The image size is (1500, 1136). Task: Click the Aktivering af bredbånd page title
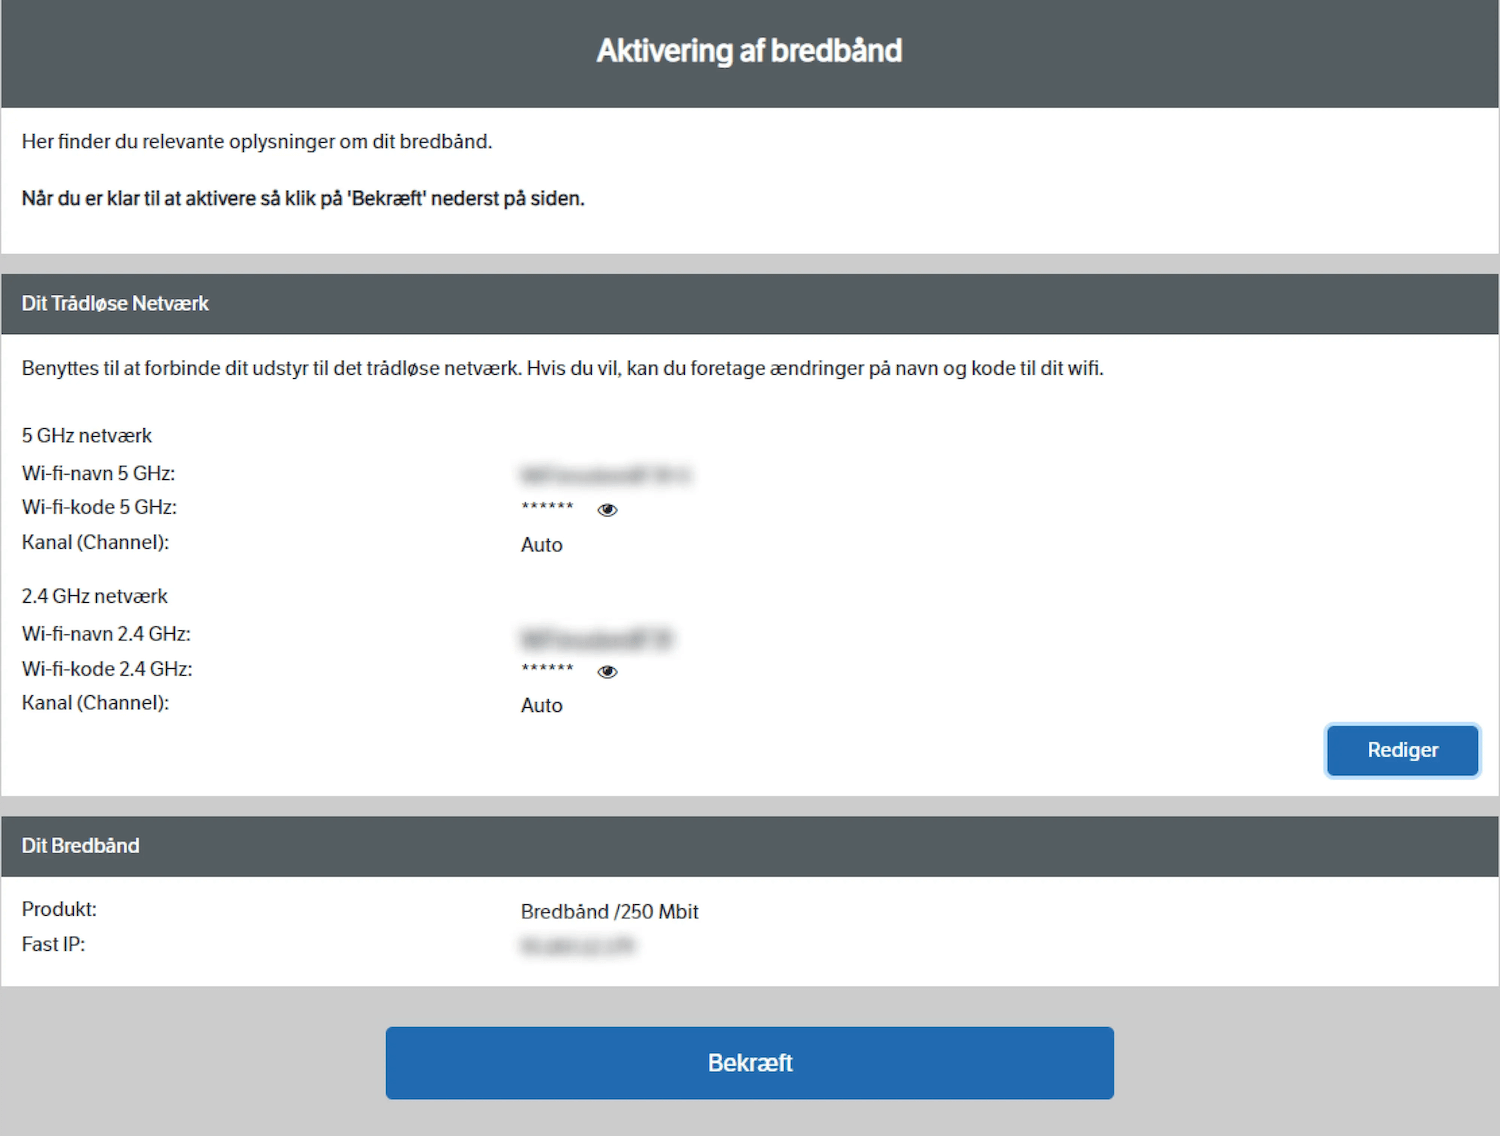point(749,51)
